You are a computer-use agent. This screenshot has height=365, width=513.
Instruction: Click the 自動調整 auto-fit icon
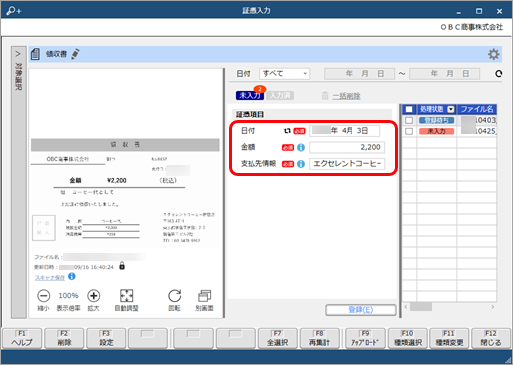click(127, 296)
